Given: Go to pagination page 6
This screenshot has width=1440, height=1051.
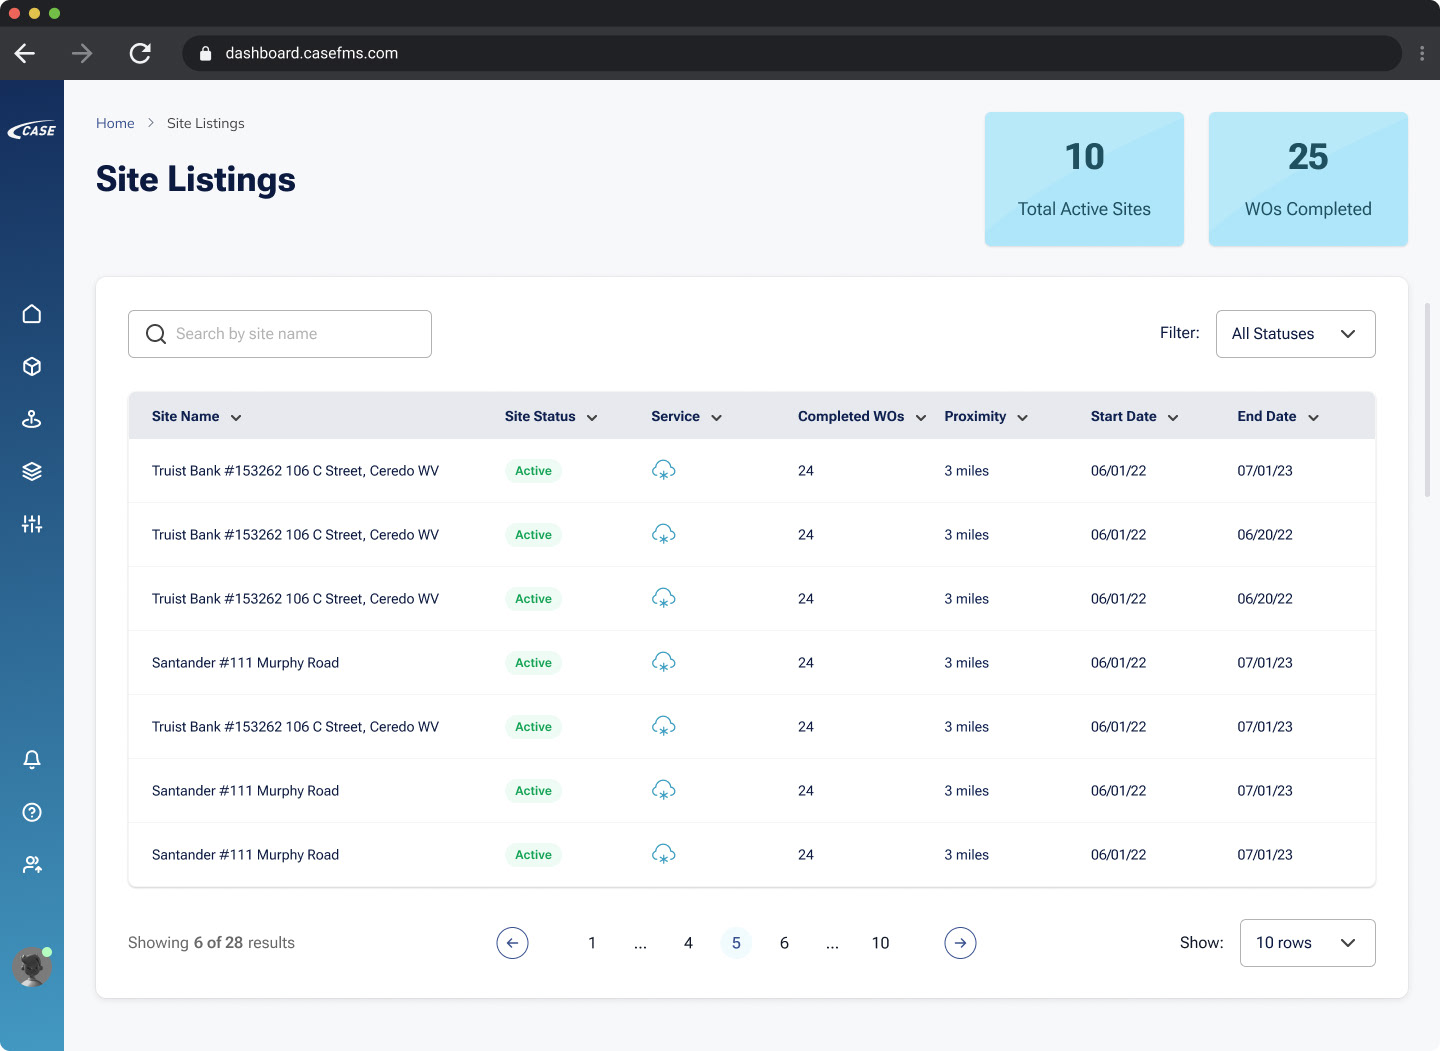Looking at the screenshot, I should pos(784,943).
